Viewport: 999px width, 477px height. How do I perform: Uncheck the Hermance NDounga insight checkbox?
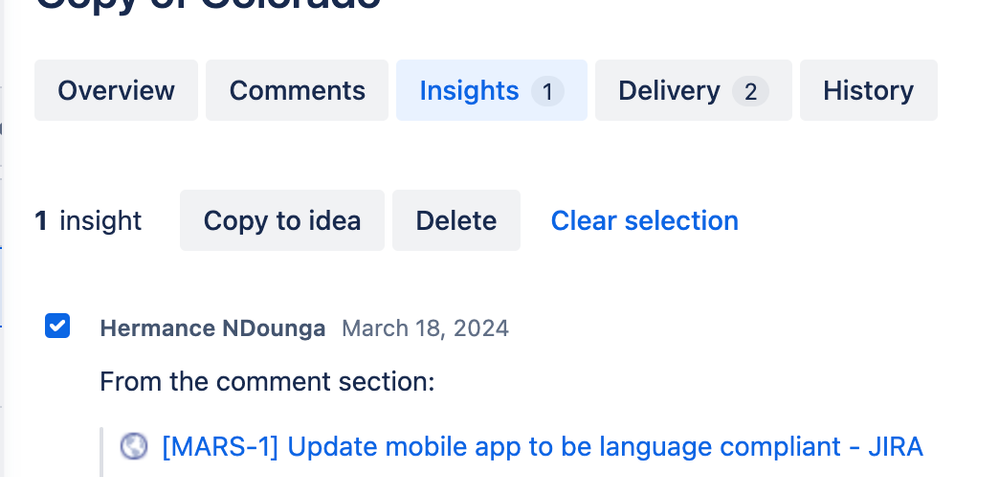coord(58,326)
